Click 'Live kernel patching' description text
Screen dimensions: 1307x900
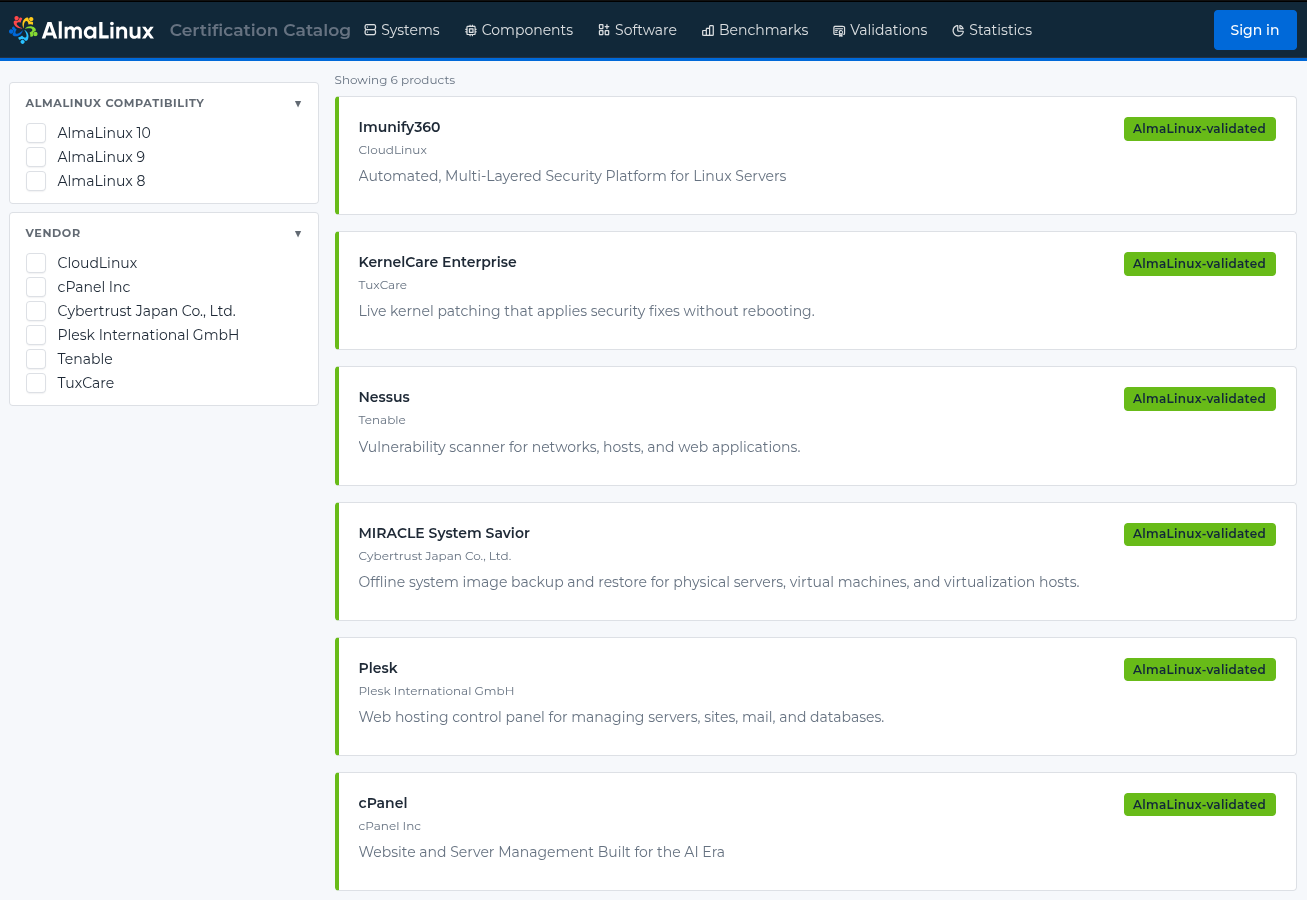pyautogui.click(x=587, y=311)
